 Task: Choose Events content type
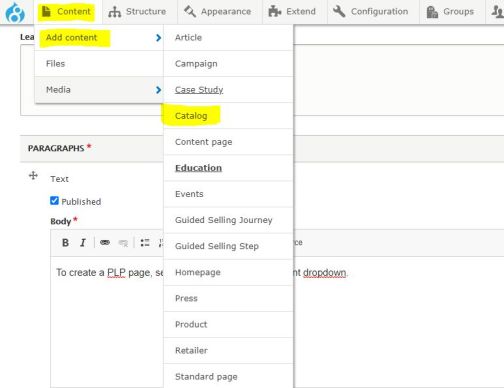pos(228,194)
